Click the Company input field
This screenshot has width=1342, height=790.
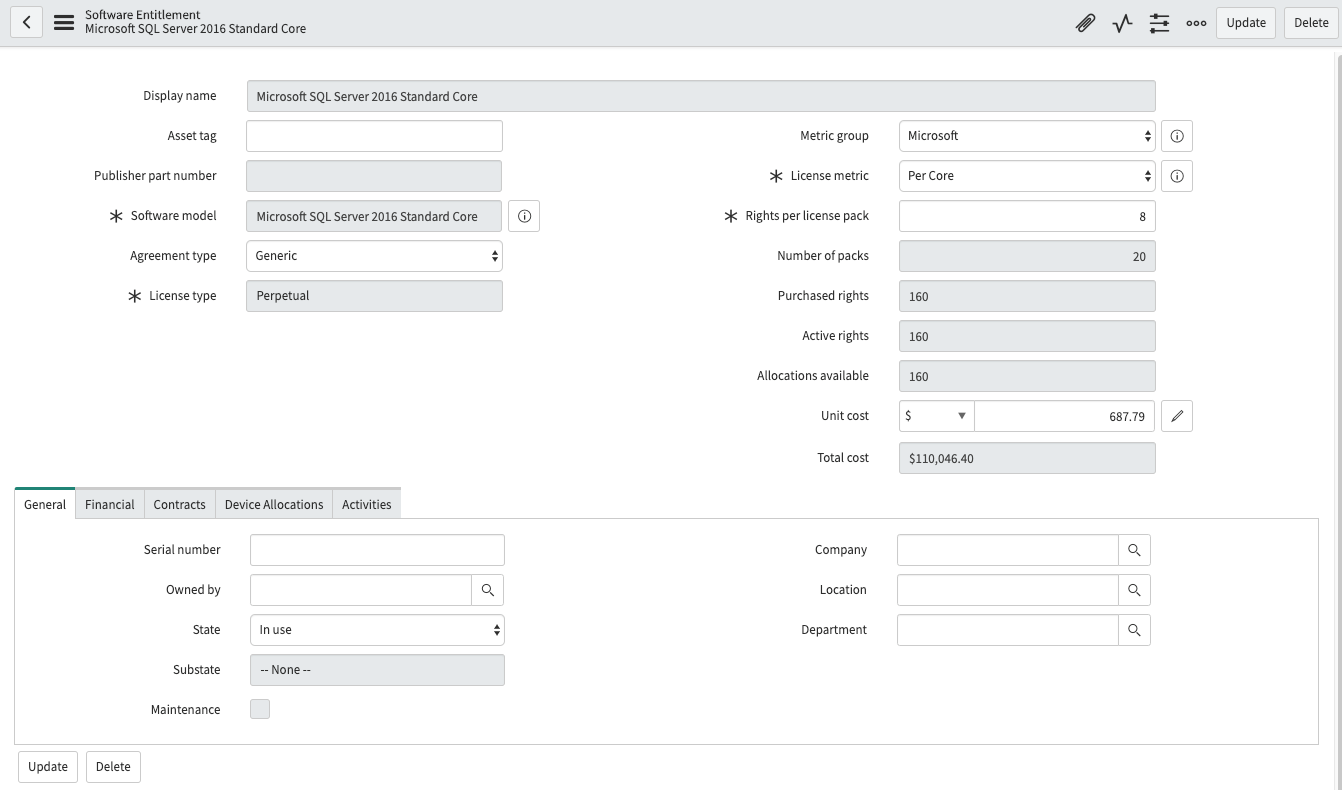[1008, 550]
